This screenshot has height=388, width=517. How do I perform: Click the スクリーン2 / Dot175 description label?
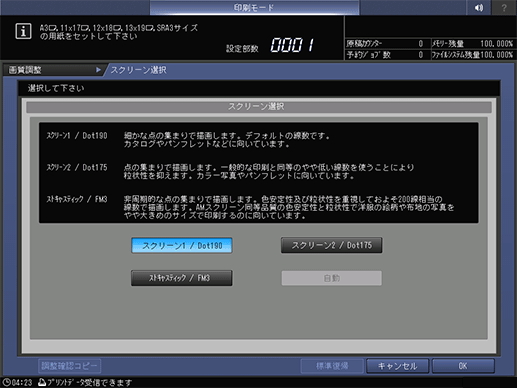pos(77,167)
